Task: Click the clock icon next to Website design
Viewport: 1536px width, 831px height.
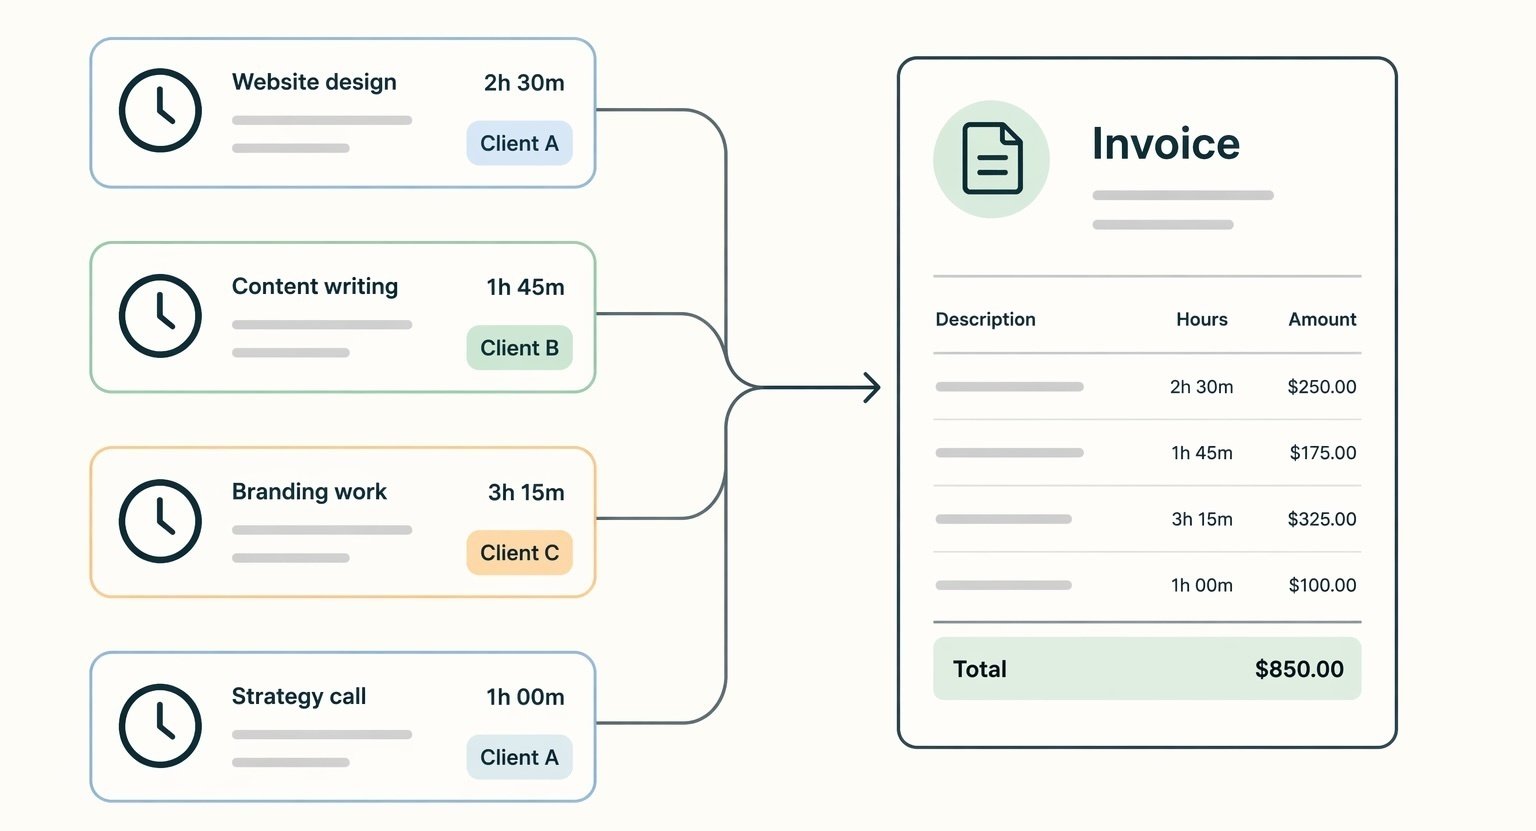Action: pyautogui.click(x=160, y=110)
